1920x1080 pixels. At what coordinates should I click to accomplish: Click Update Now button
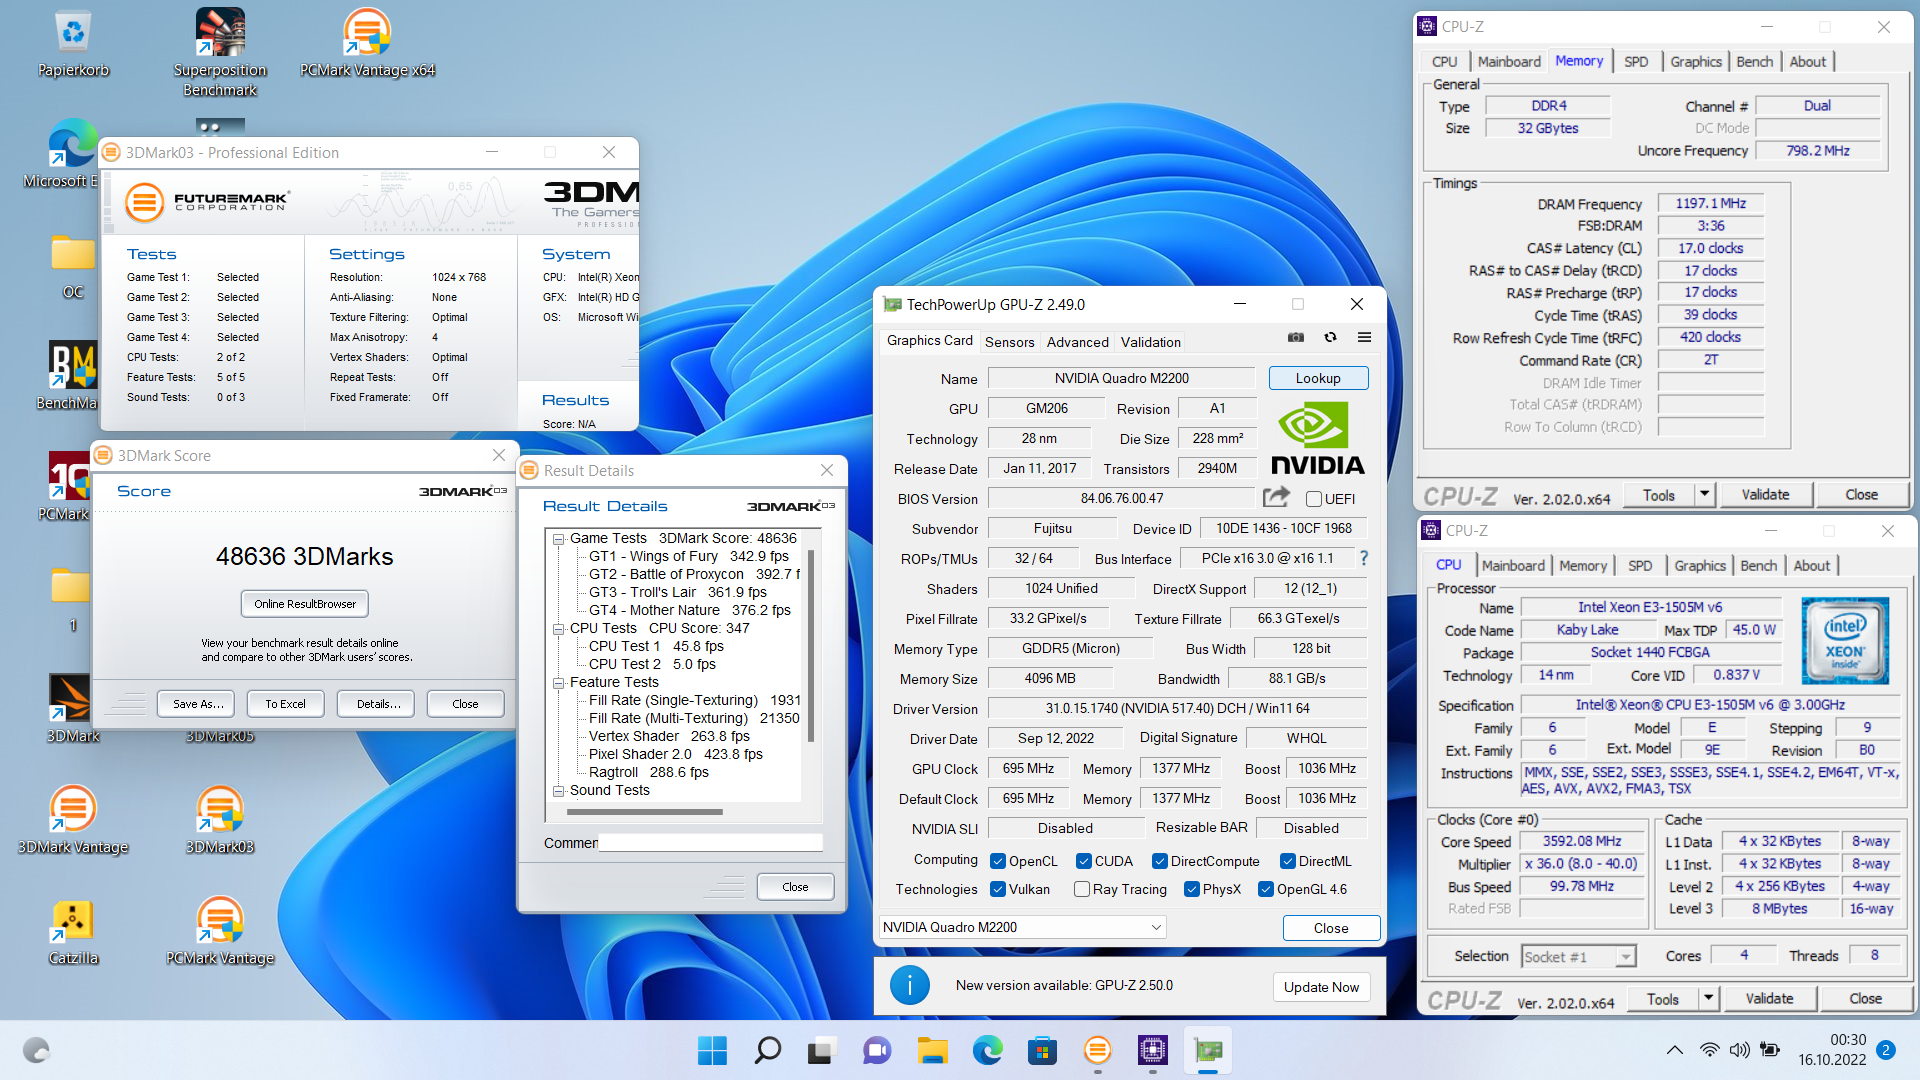[x=1321, y=987]
